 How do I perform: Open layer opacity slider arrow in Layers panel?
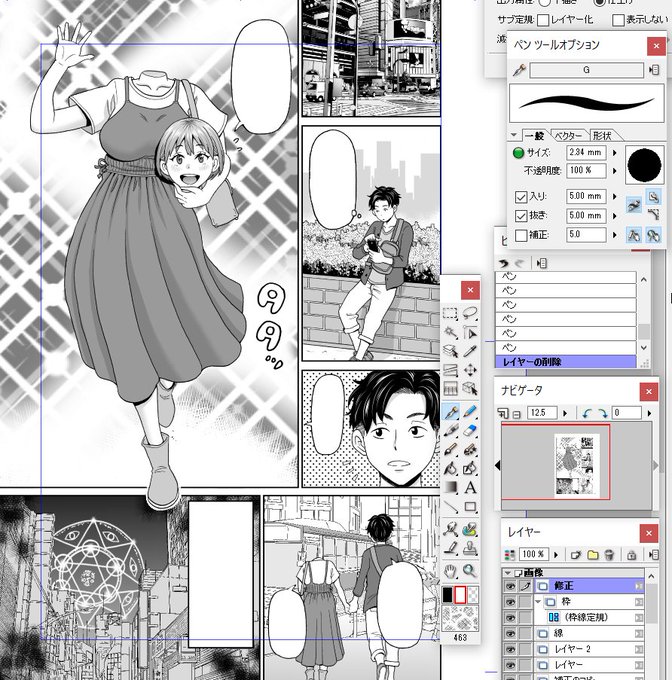(x=556, y=555)
